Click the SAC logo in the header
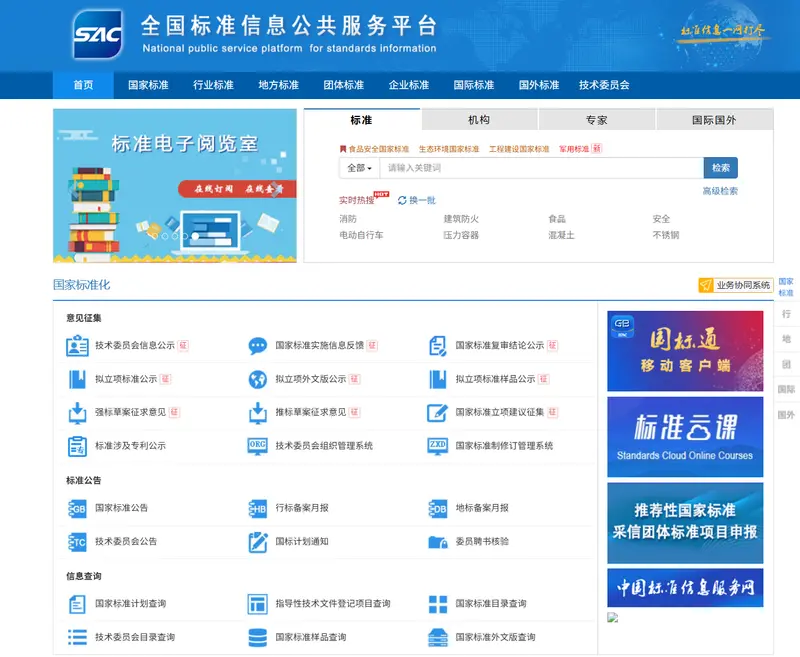 98,34
